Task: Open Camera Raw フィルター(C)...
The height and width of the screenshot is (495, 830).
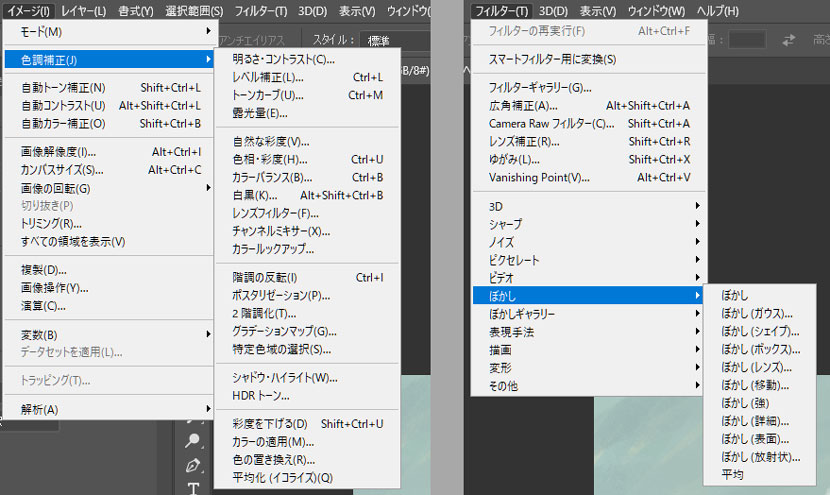Action: click(x=589, y=123)
